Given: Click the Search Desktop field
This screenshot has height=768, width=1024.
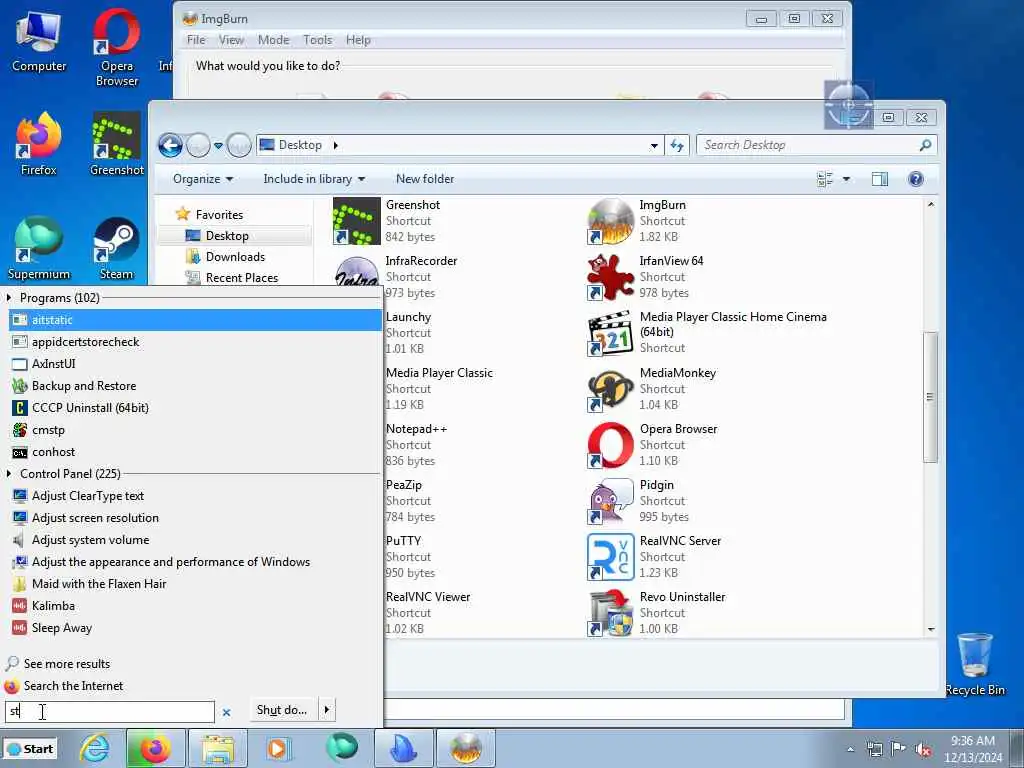Looking at the screenshot, I should [x=817, y=145].
